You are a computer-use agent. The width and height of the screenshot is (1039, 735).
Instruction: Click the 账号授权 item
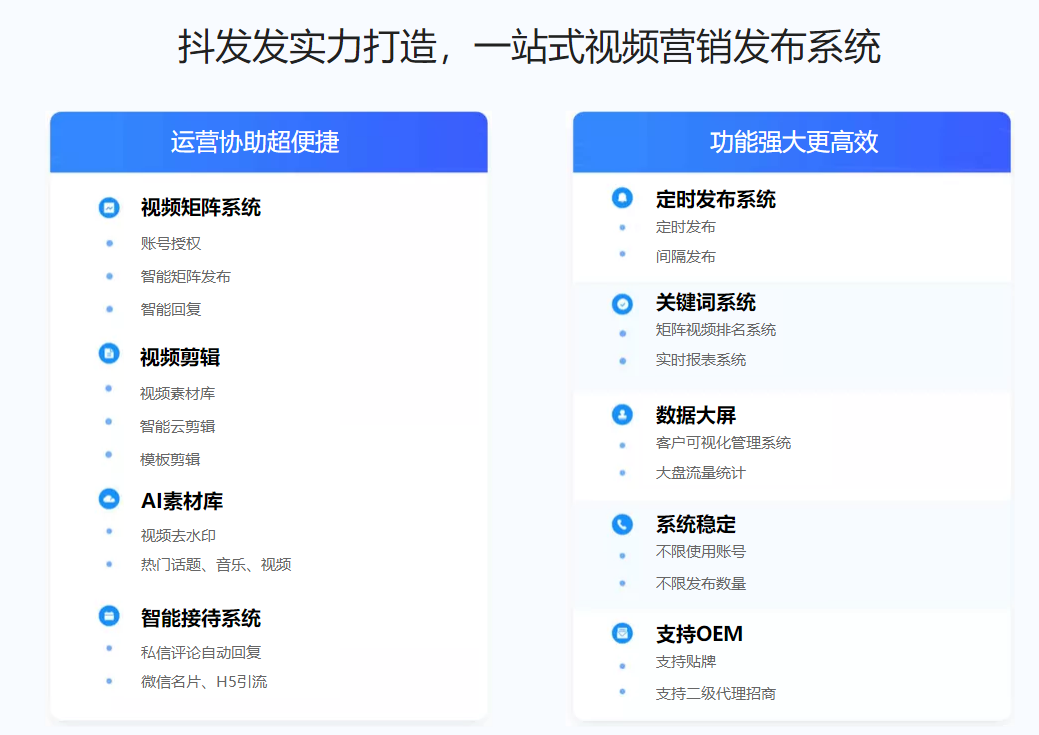171,244
